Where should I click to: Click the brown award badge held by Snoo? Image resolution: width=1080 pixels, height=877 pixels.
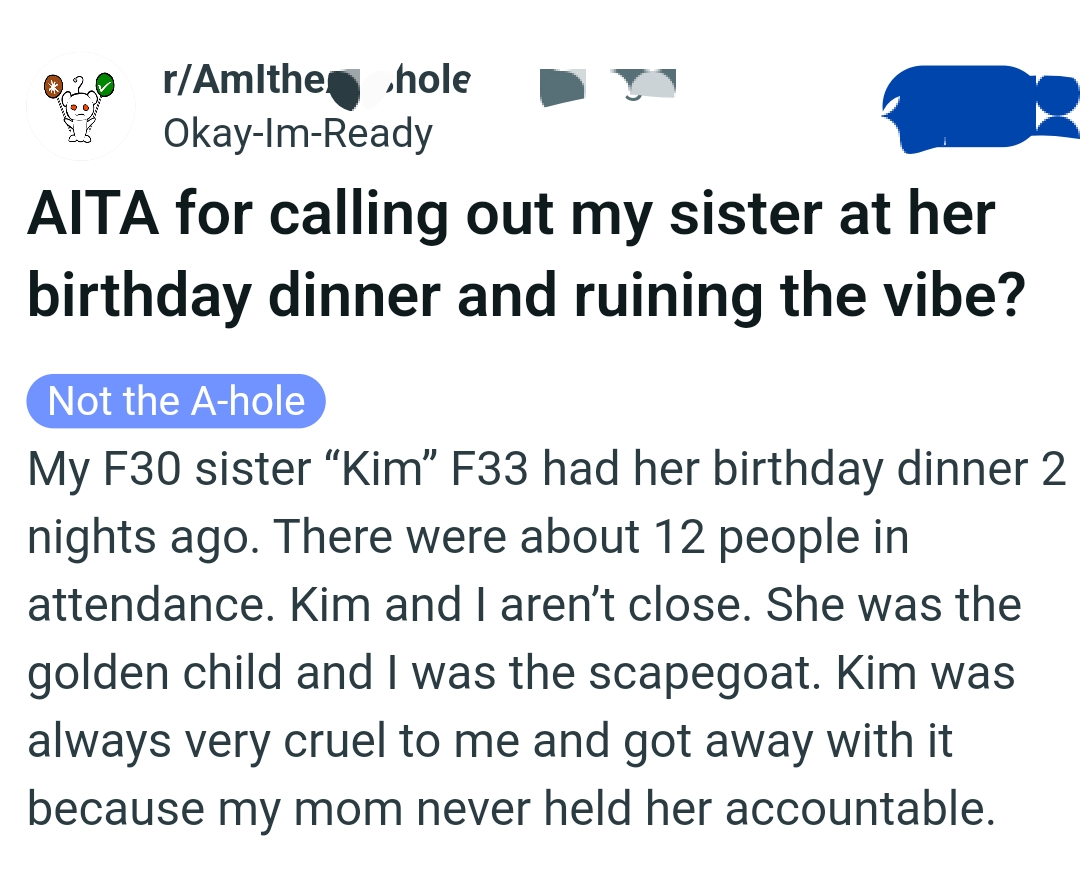(56, 87)
